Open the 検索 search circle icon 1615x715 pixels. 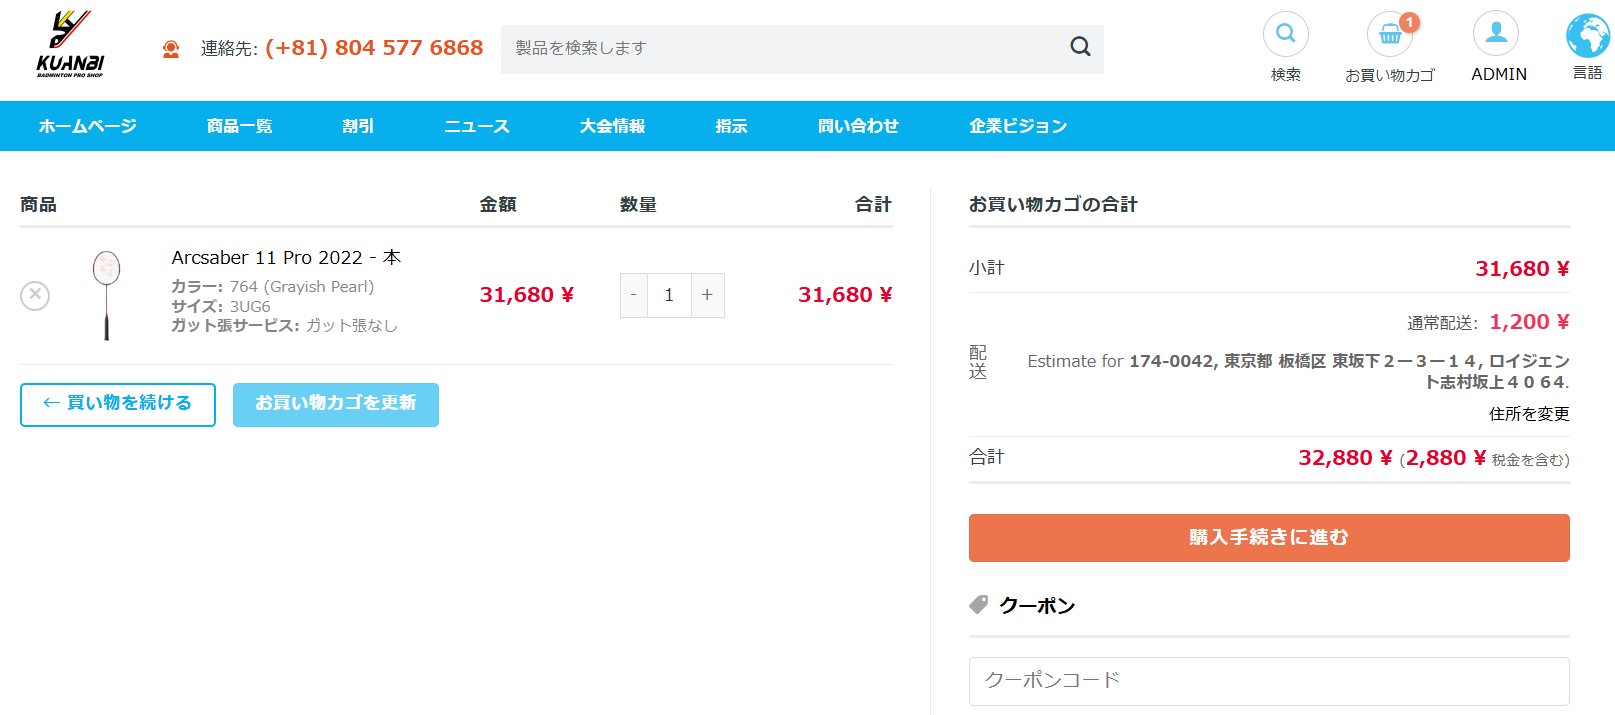1285,34
